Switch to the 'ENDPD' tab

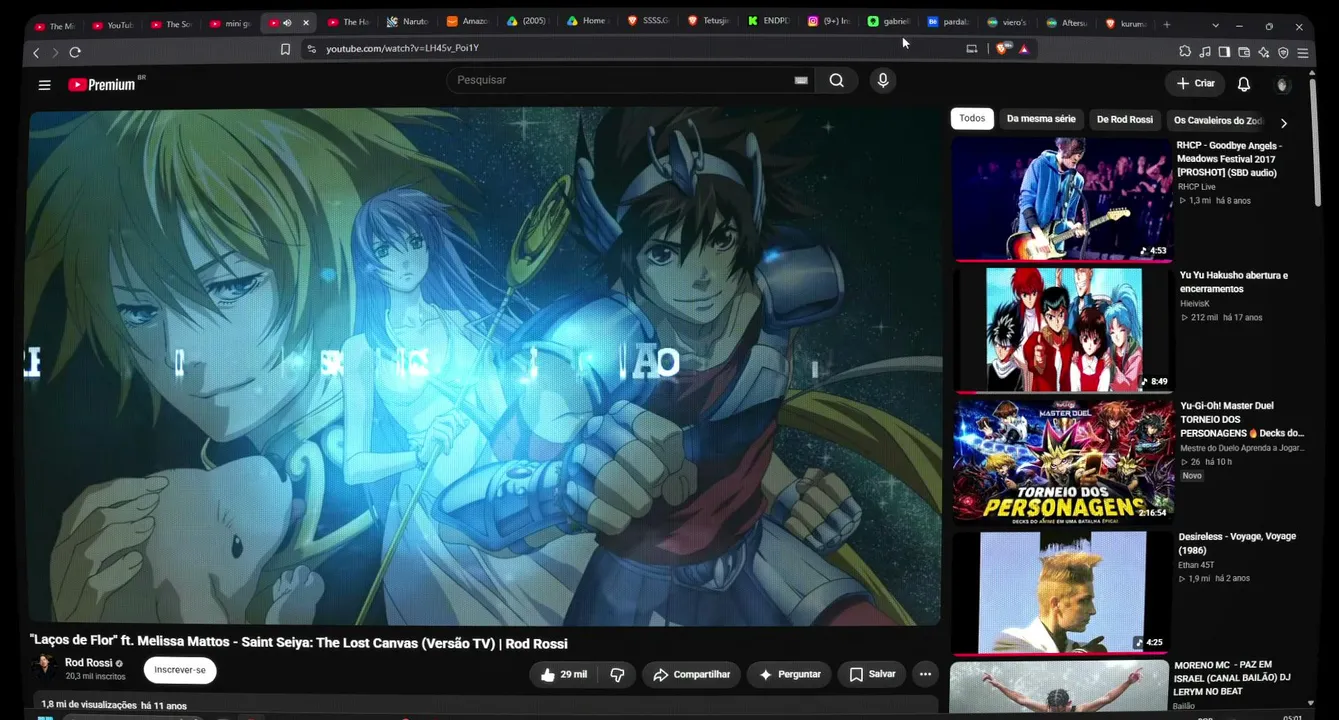tap(769, 23)
